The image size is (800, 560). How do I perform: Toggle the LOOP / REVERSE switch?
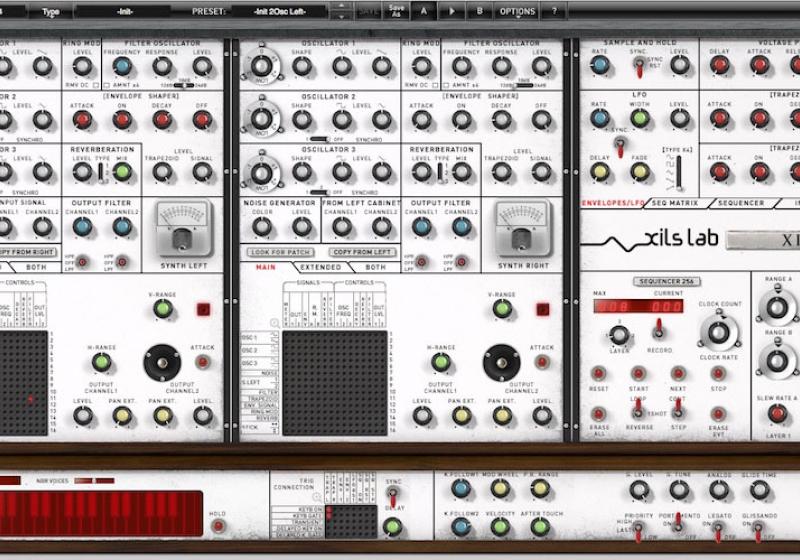coord(638,409)
